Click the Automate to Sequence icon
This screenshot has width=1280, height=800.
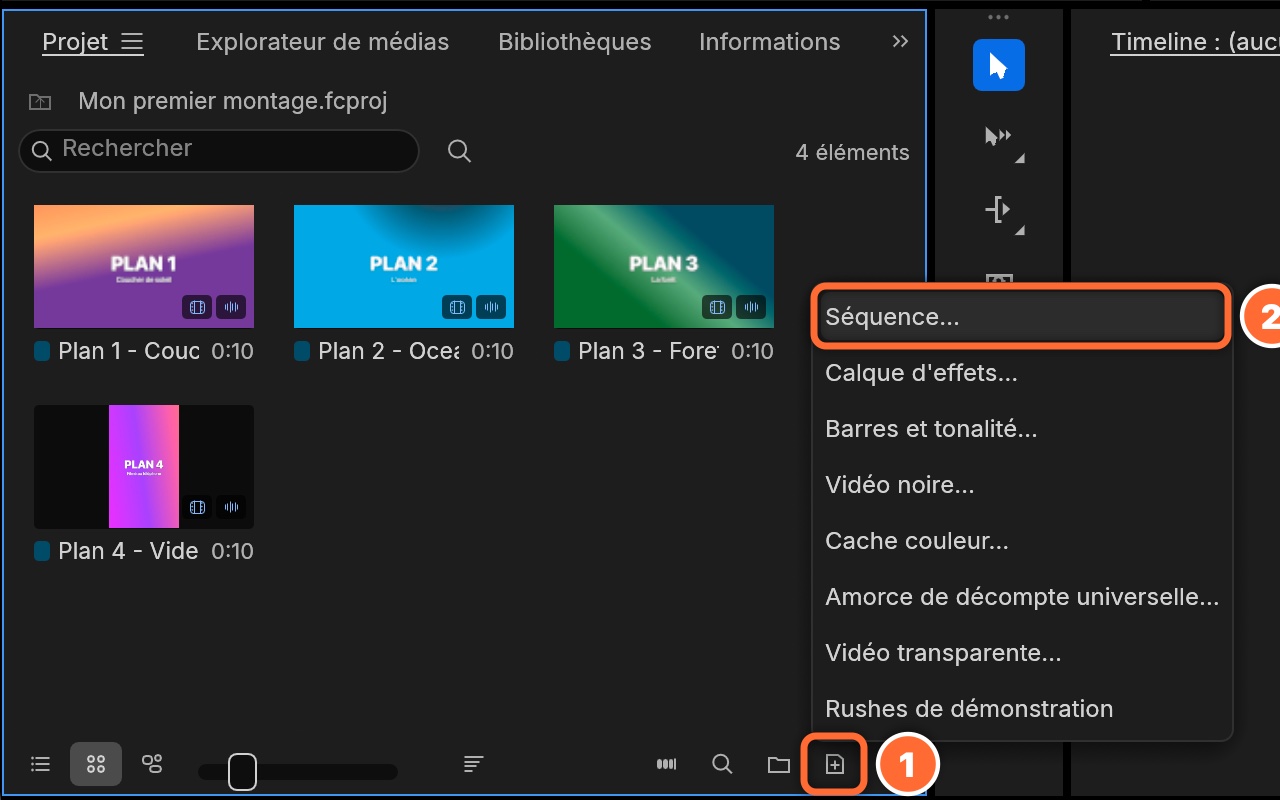(666, 765)
